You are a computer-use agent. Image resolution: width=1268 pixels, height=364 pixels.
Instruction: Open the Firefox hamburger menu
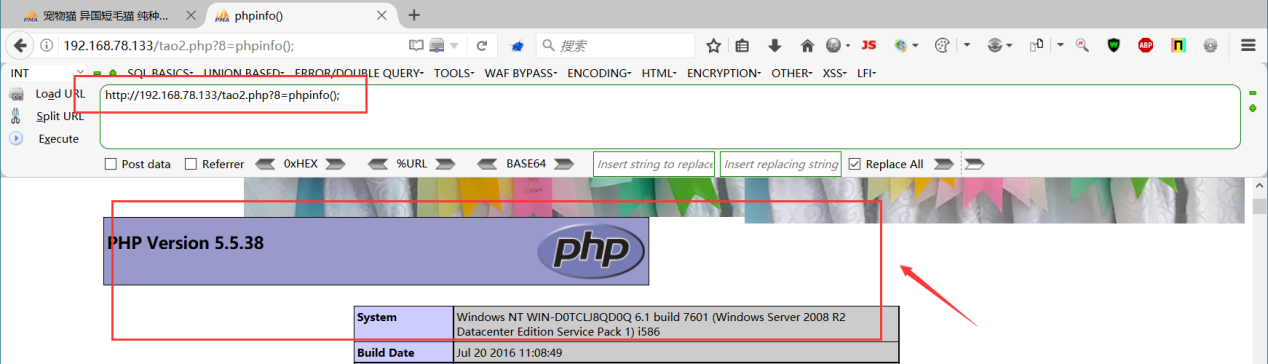point(1248,46)
